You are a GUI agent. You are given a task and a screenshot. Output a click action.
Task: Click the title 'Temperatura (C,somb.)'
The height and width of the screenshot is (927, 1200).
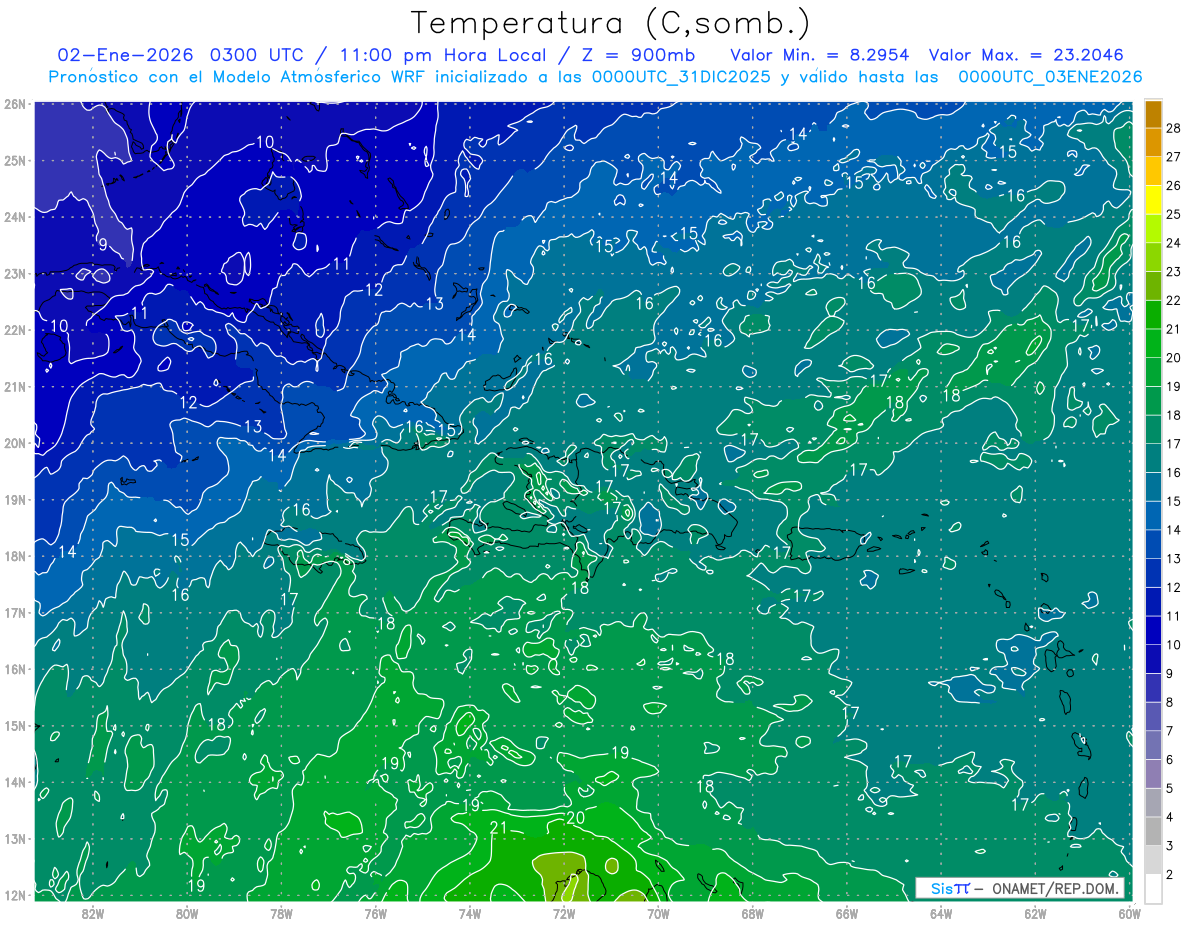pos(610,22)
